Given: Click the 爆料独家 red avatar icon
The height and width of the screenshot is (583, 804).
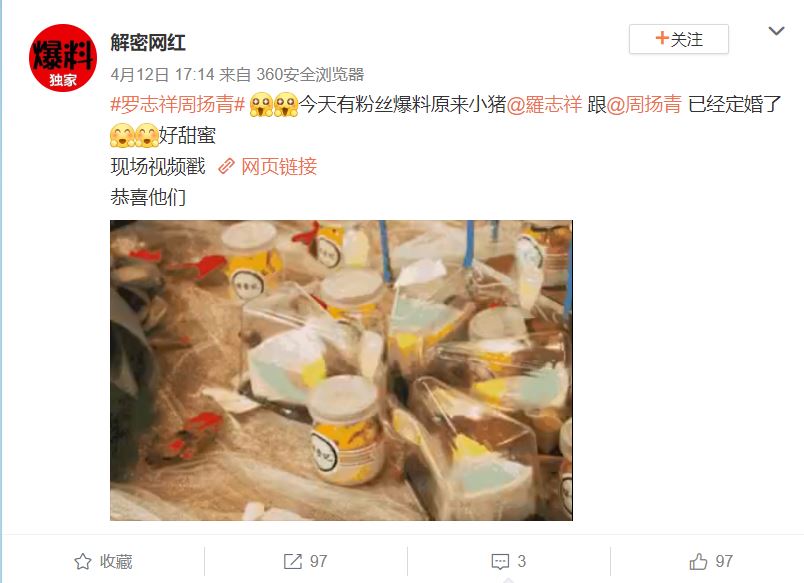Looking at the screenshot, I should [x=63, y=57].
